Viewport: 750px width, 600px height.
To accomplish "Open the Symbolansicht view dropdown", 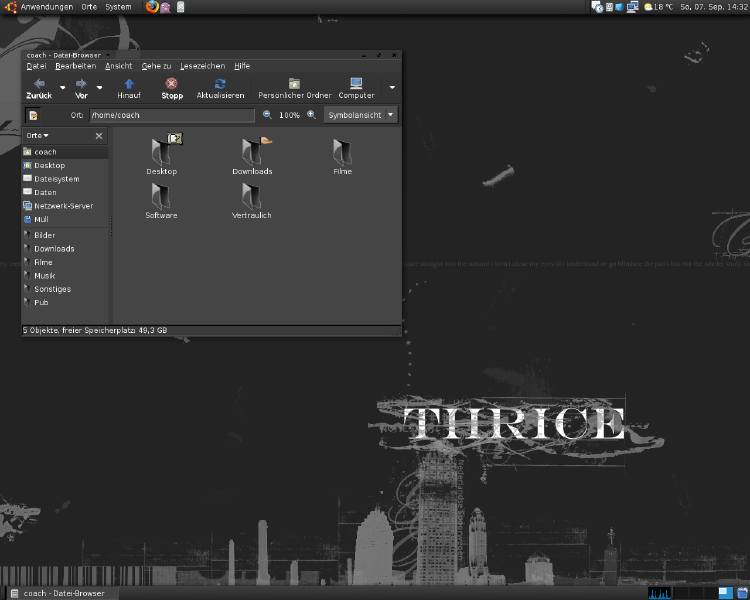I will click(361, 115).
